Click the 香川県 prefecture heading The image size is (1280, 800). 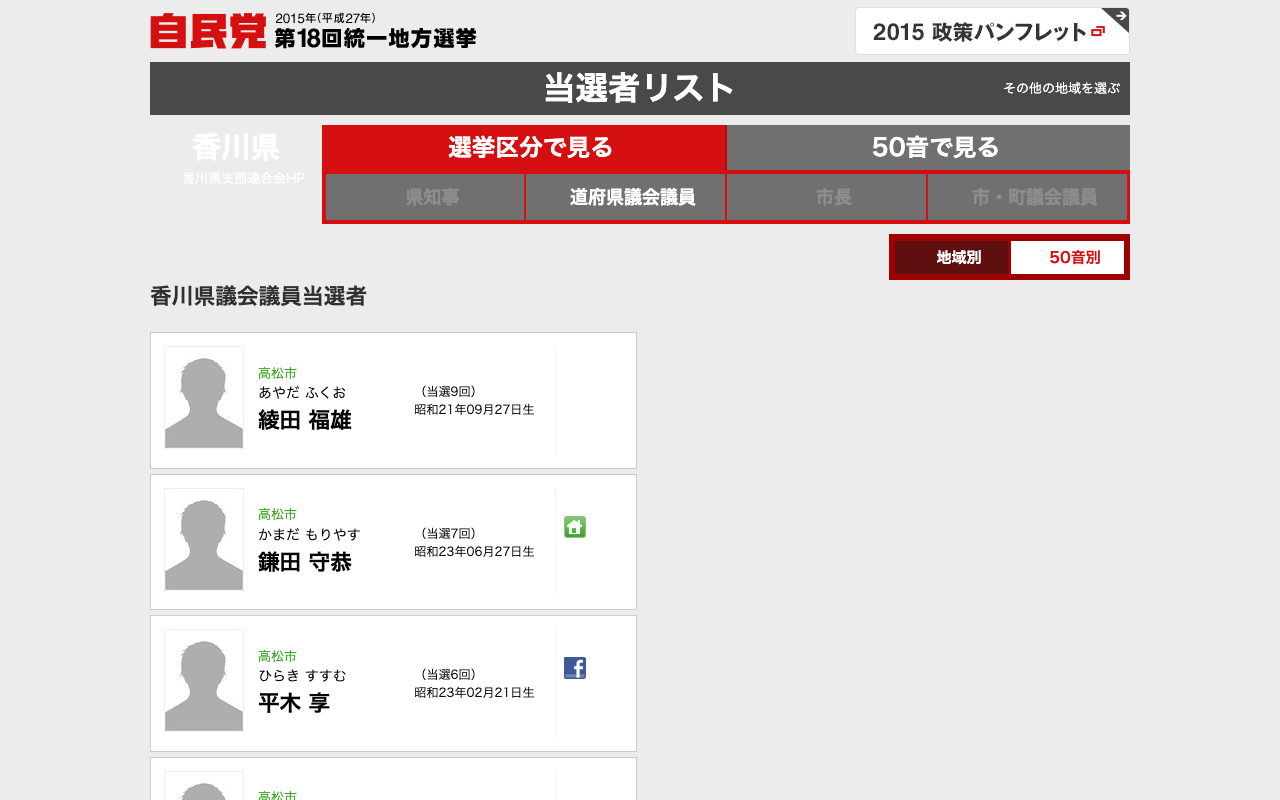[x=236, y=147]
